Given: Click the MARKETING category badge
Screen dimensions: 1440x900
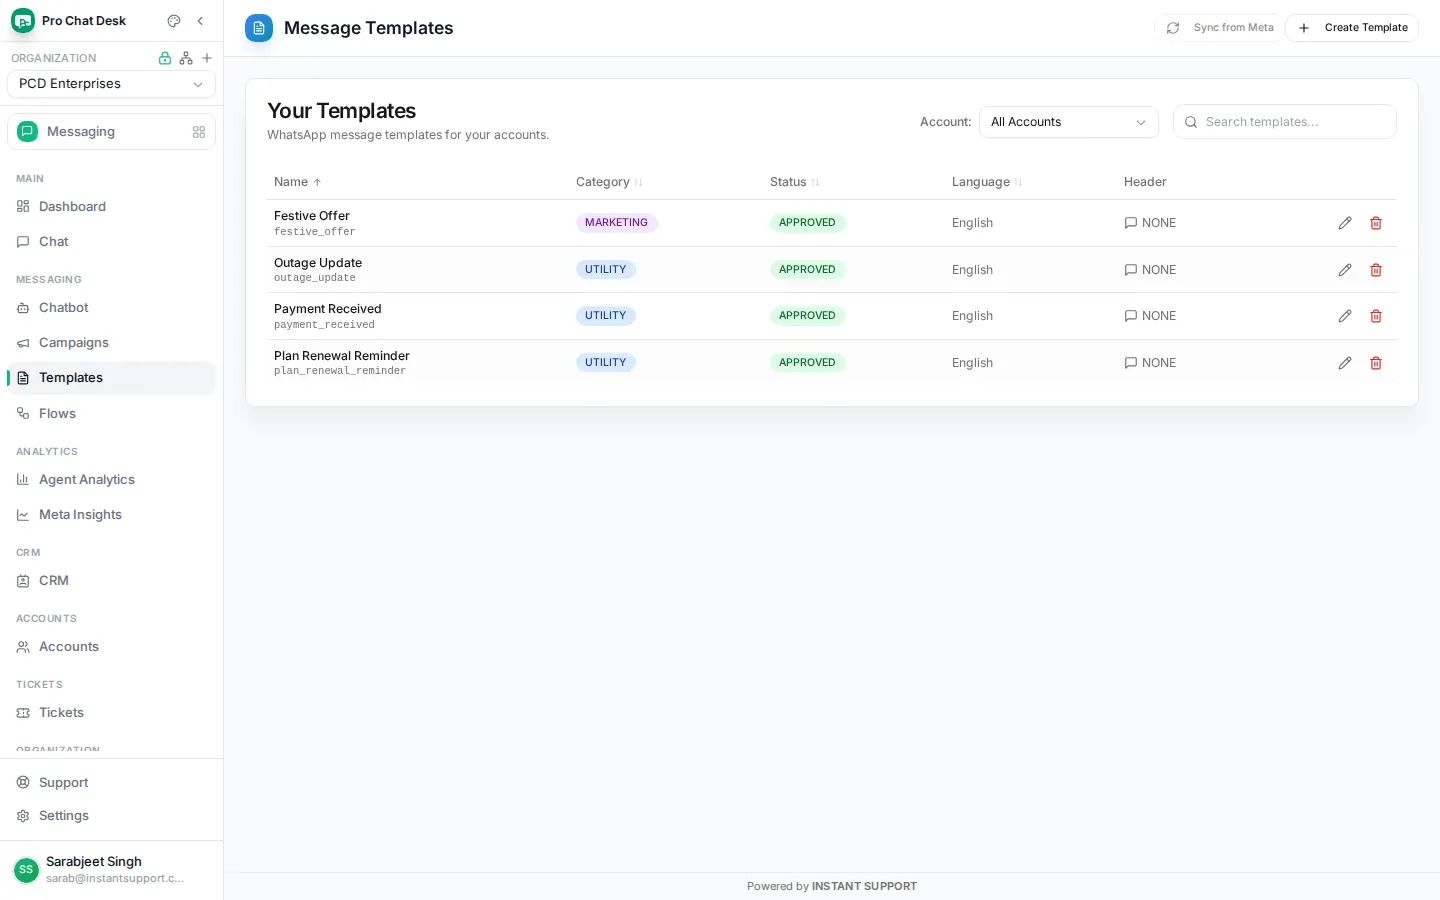Looking at the screenshot, I should pos(616,223).
